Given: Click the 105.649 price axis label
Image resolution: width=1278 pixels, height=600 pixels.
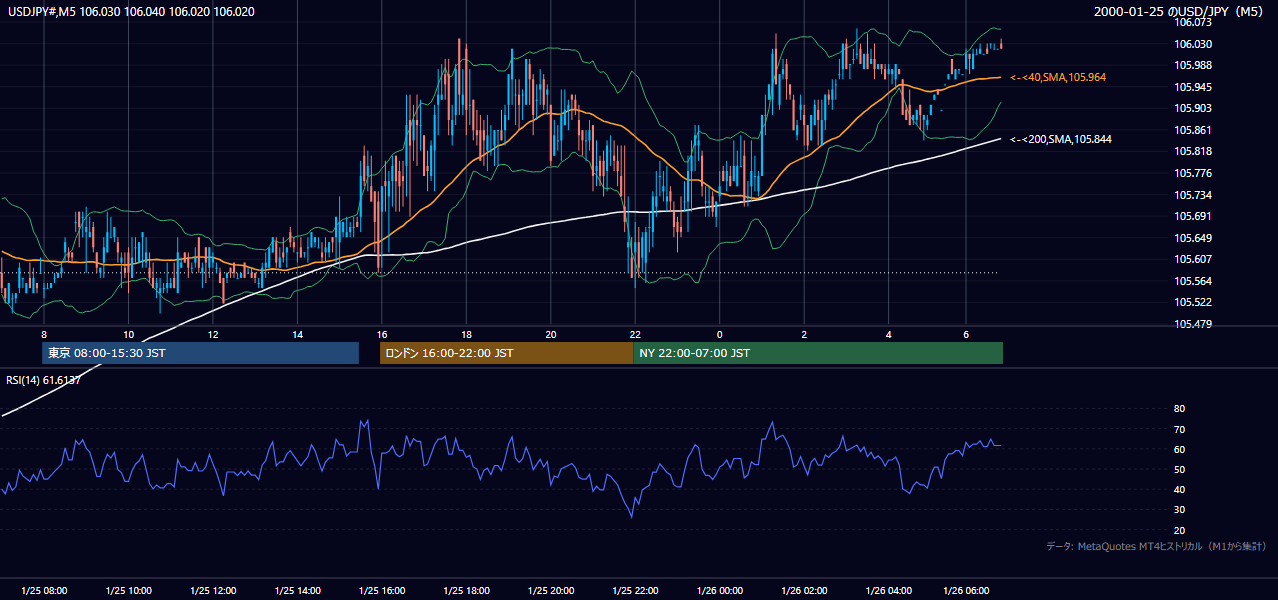Looking at the screenshot, I should click(1193, 238).
